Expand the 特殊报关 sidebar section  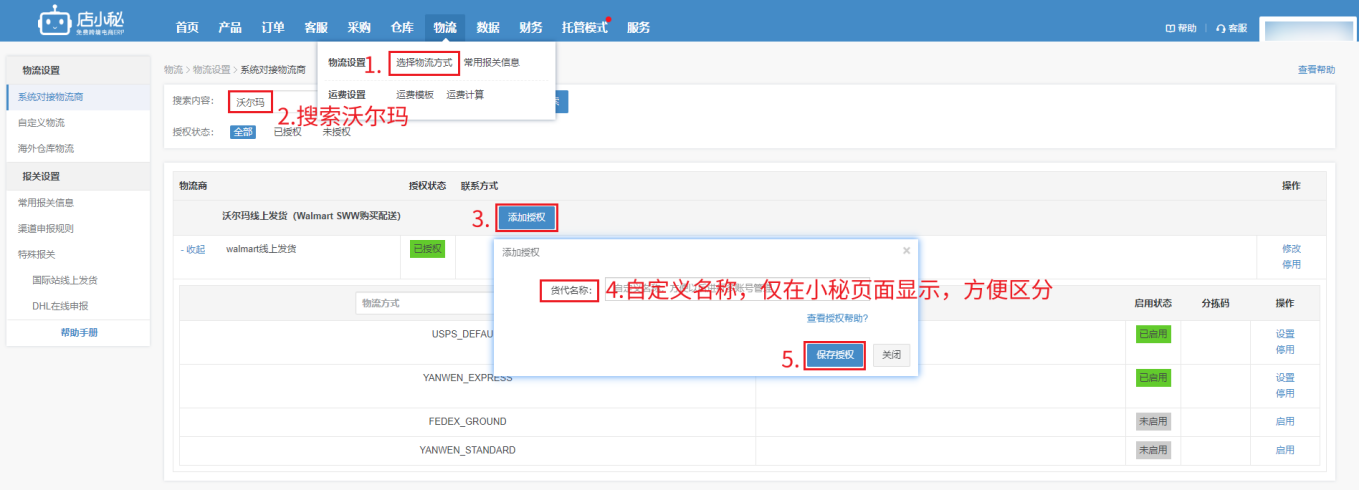pyautogui.click(x=37, y=254)
